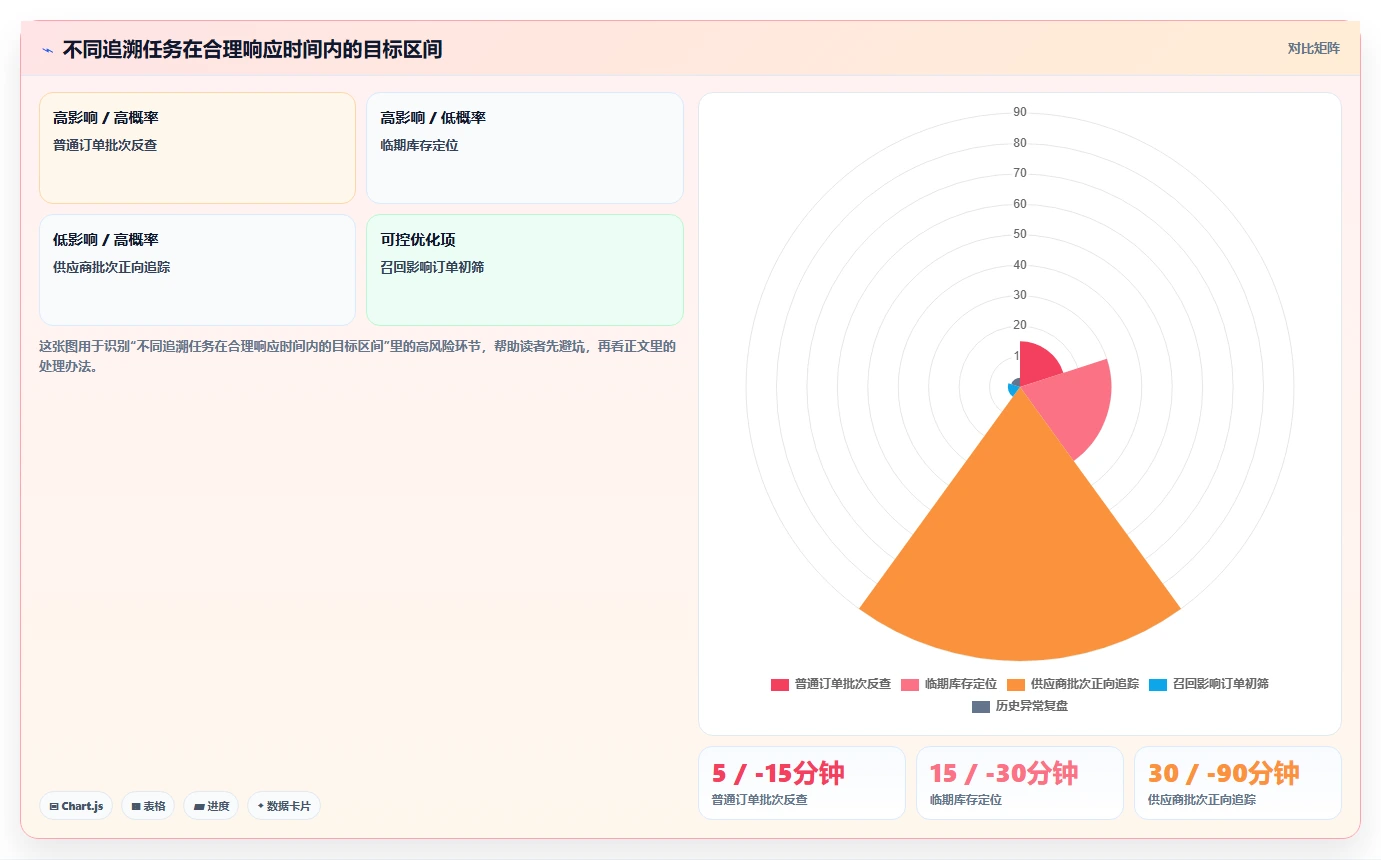Toggle 召回影响订单初筛 series in chart legend

click(1208, 684)
